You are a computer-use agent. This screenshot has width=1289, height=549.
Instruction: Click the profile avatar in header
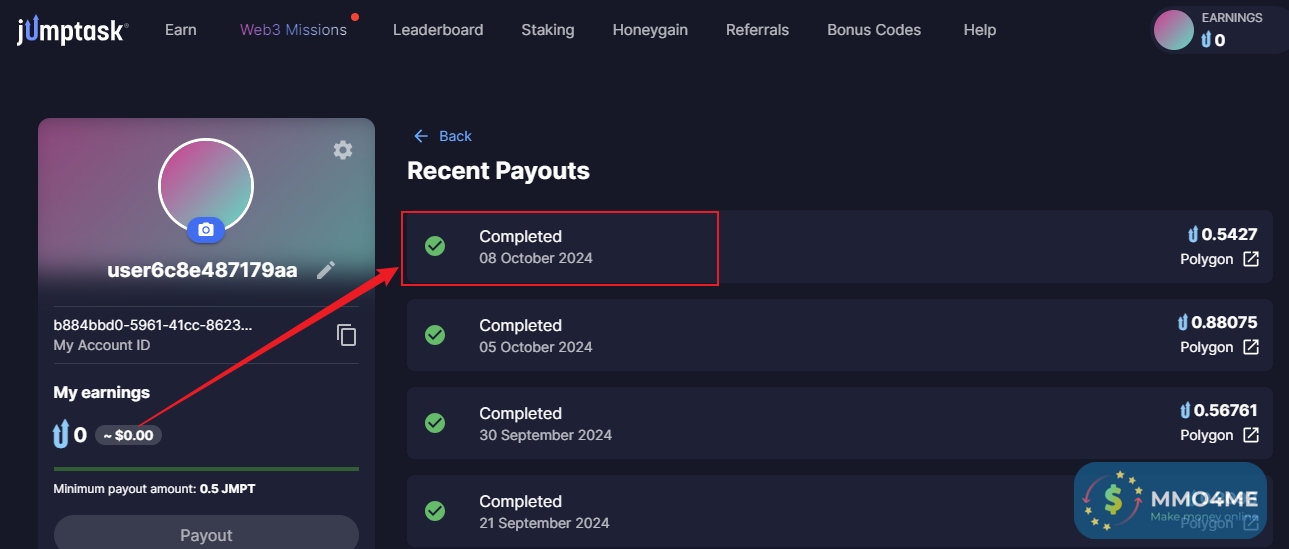click(1174, 30)
